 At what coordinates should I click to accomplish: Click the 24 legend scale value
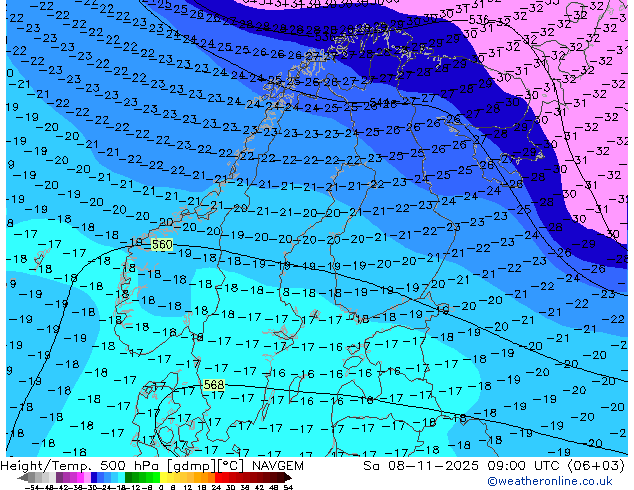[216, 487]
